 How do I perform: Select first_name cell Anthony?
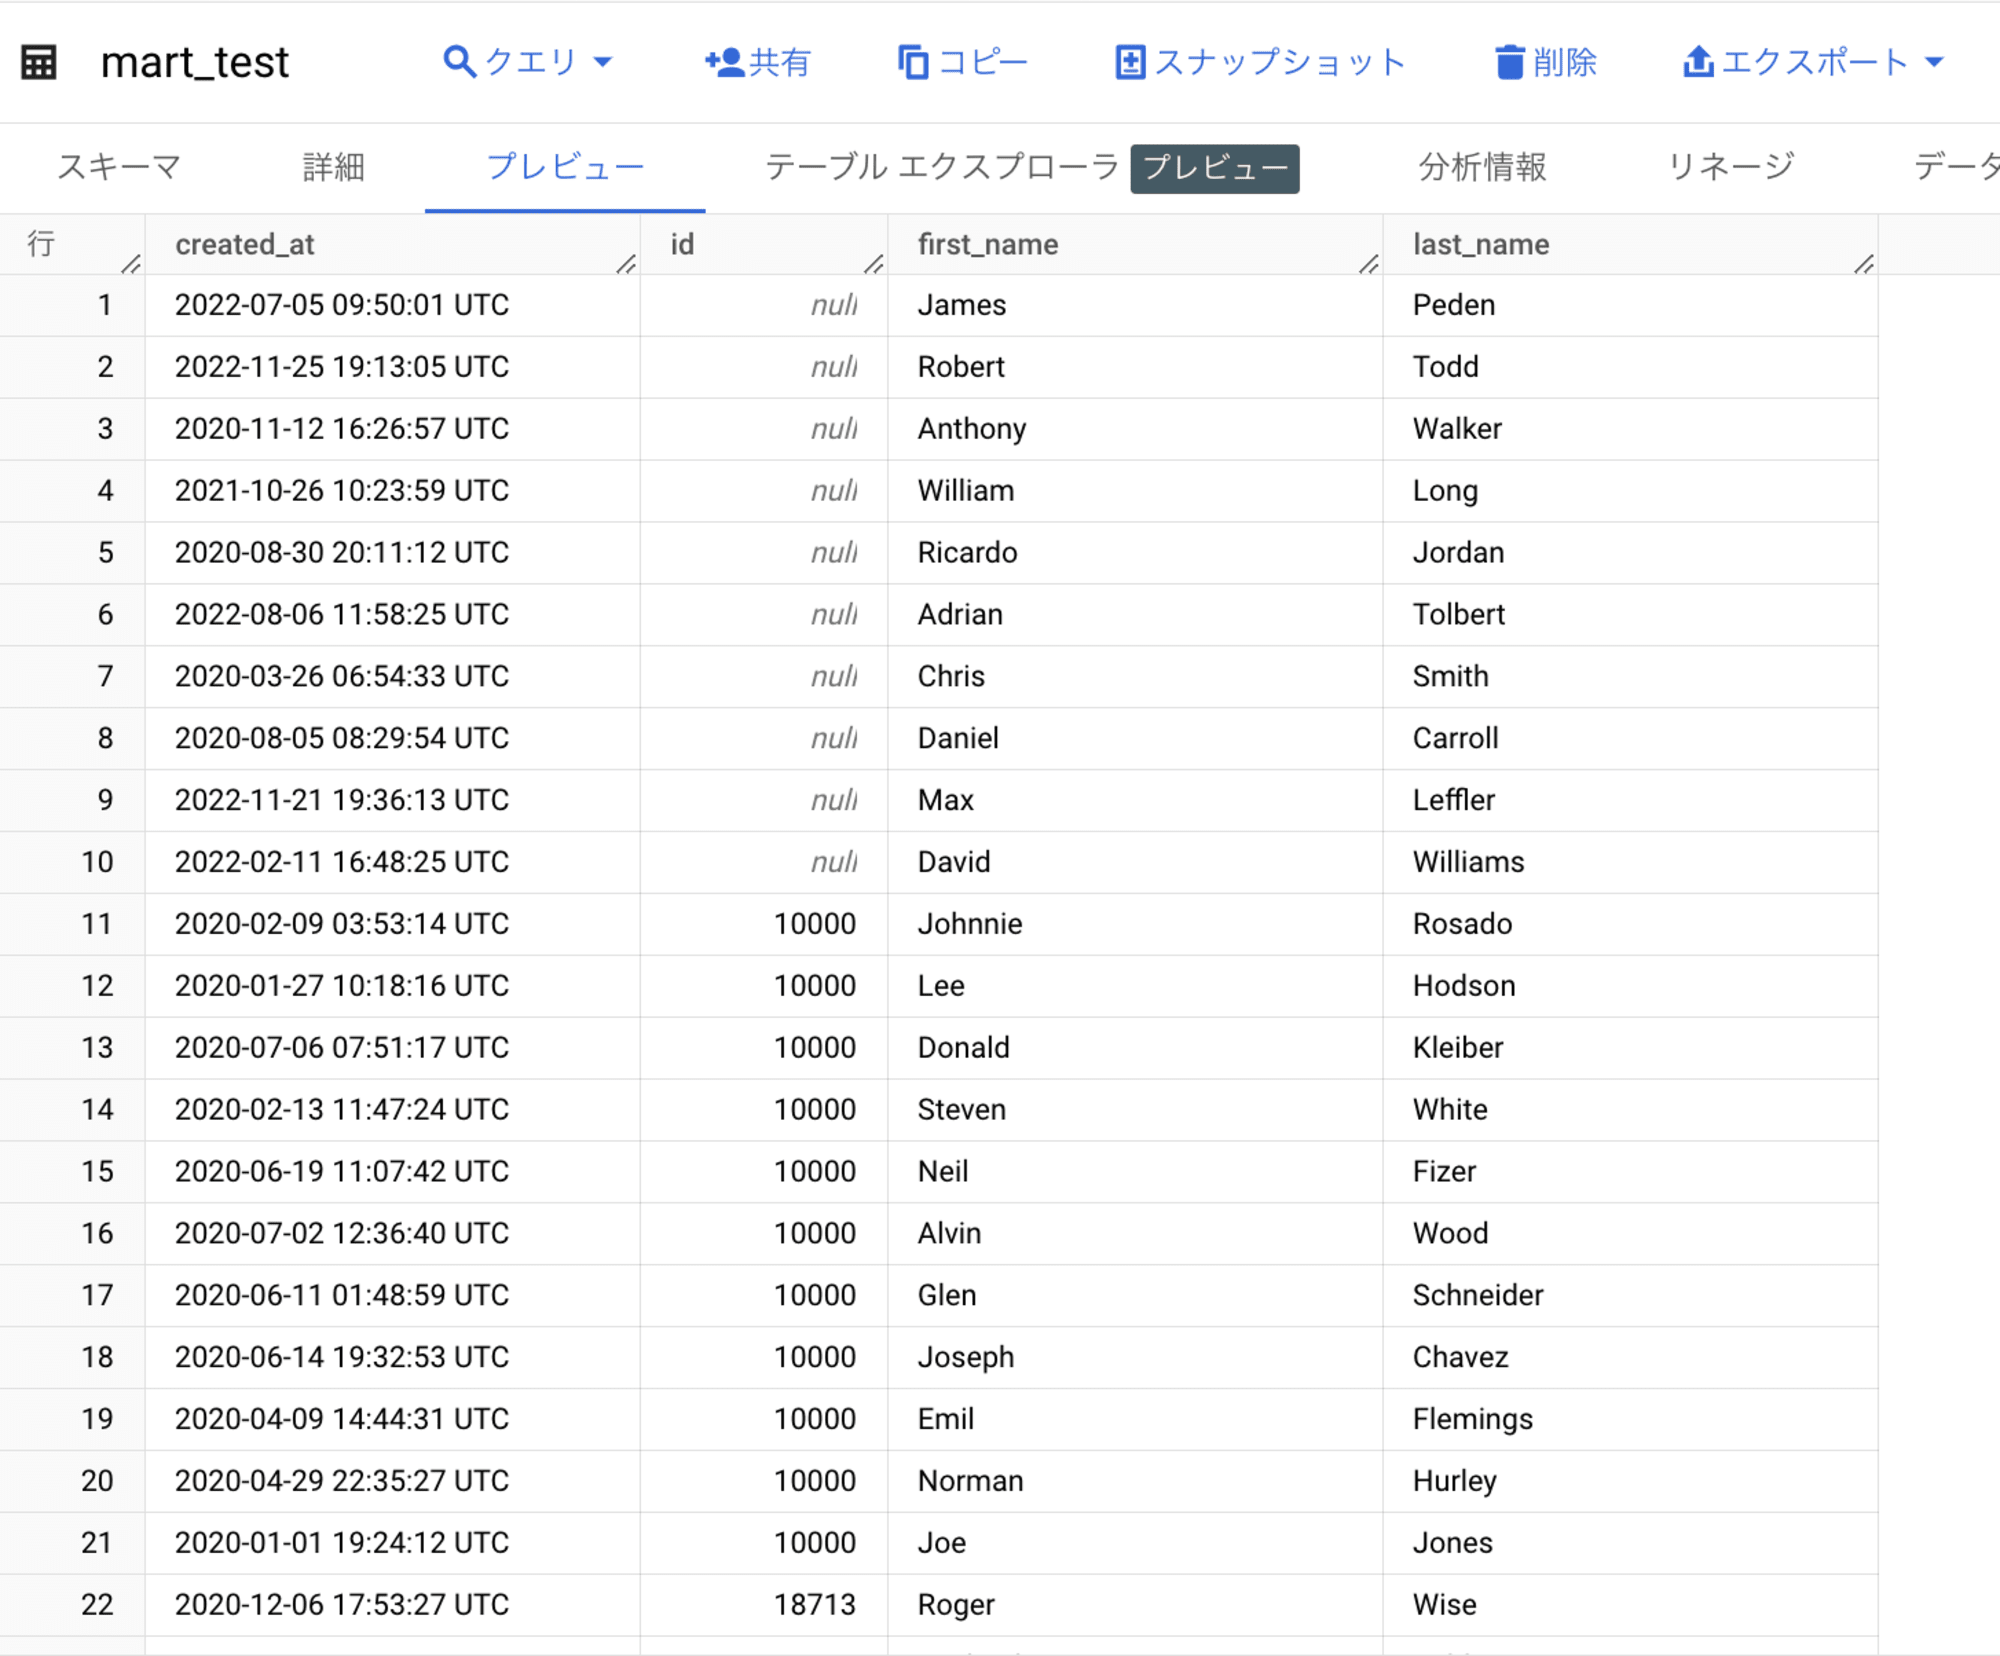tap(1135, 429)
